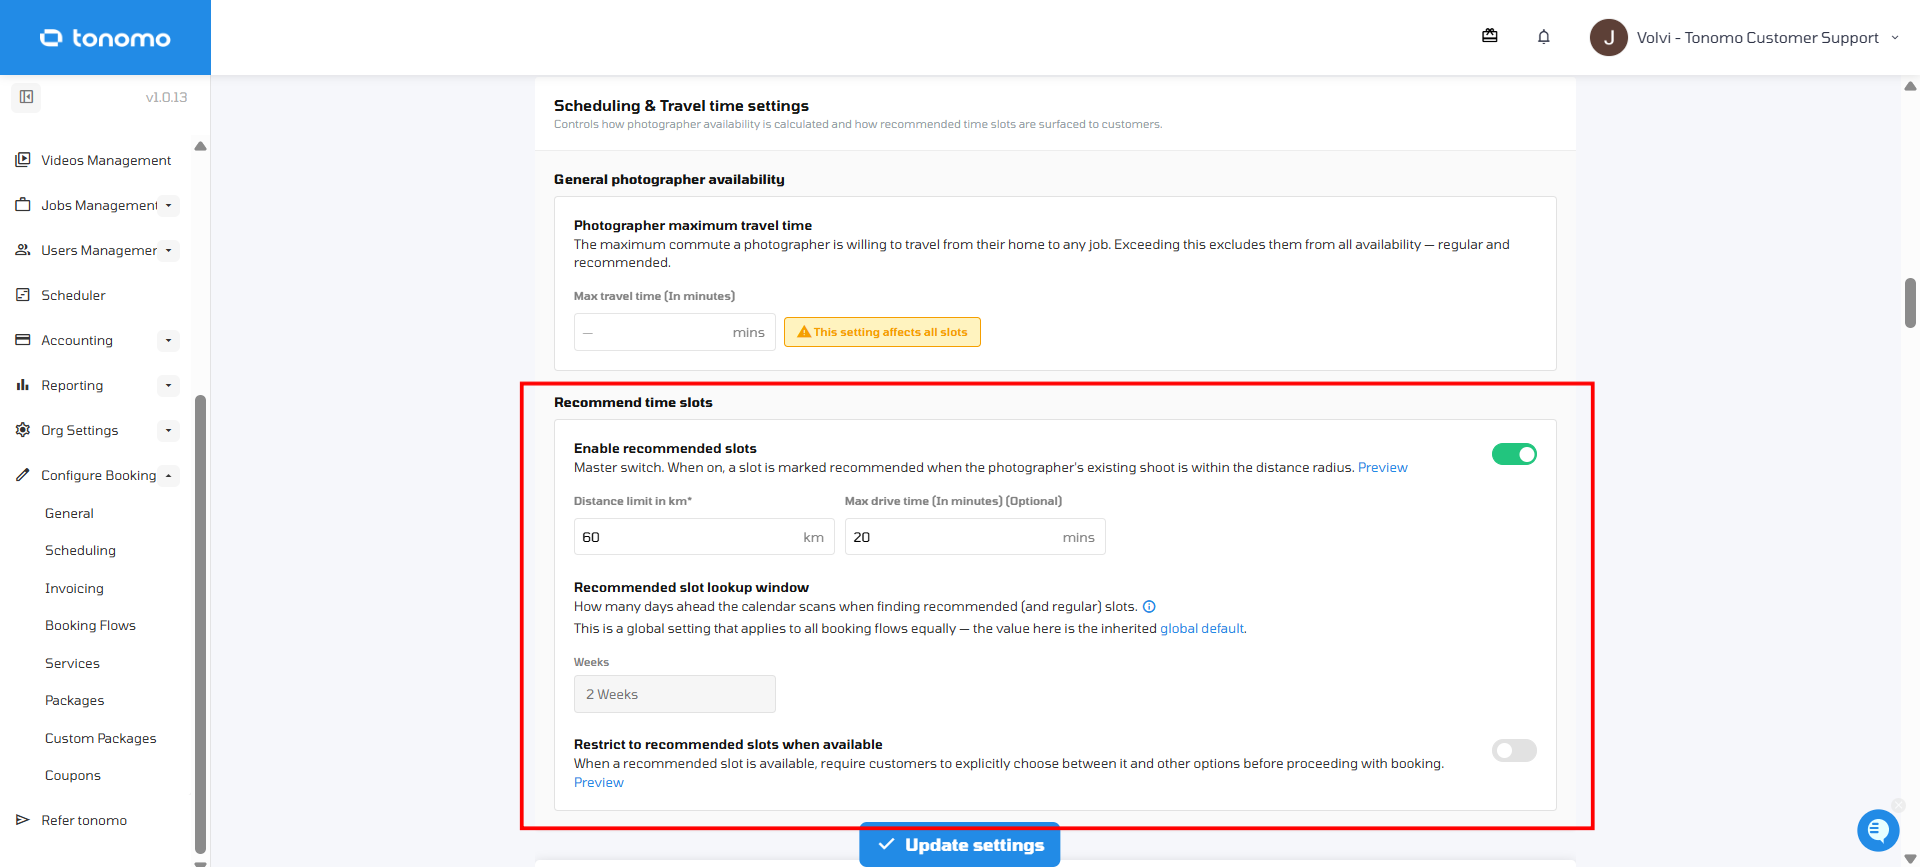Open Invoicing submenu item
Image resolution: width=1920 pixels, height=867 pixels.
point(74,588)
